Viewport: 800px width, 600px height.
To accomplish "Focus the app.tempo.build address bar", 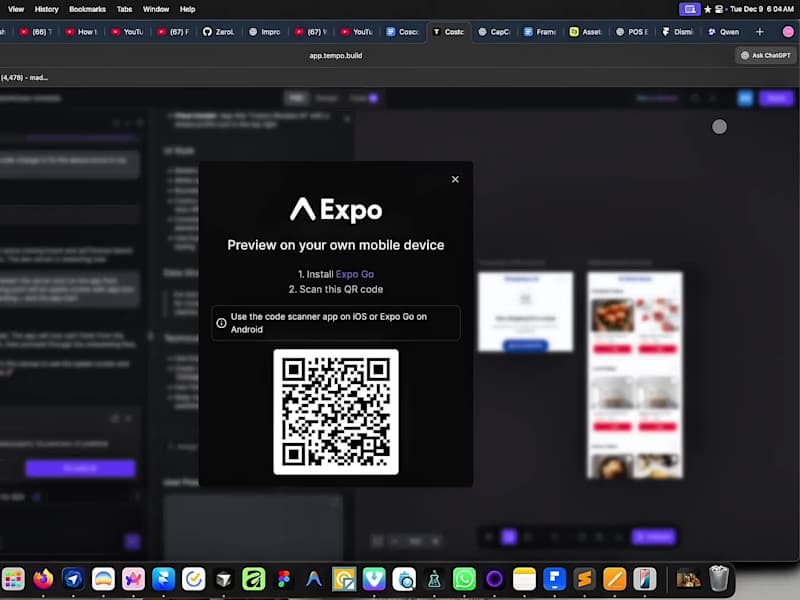I will coord(336,56).
